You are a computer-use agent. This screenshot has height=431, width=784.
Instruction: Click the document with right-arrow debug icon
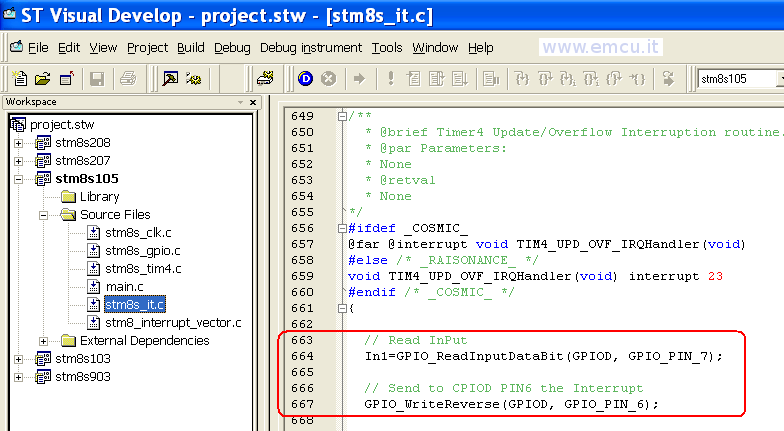coord(436,78)
